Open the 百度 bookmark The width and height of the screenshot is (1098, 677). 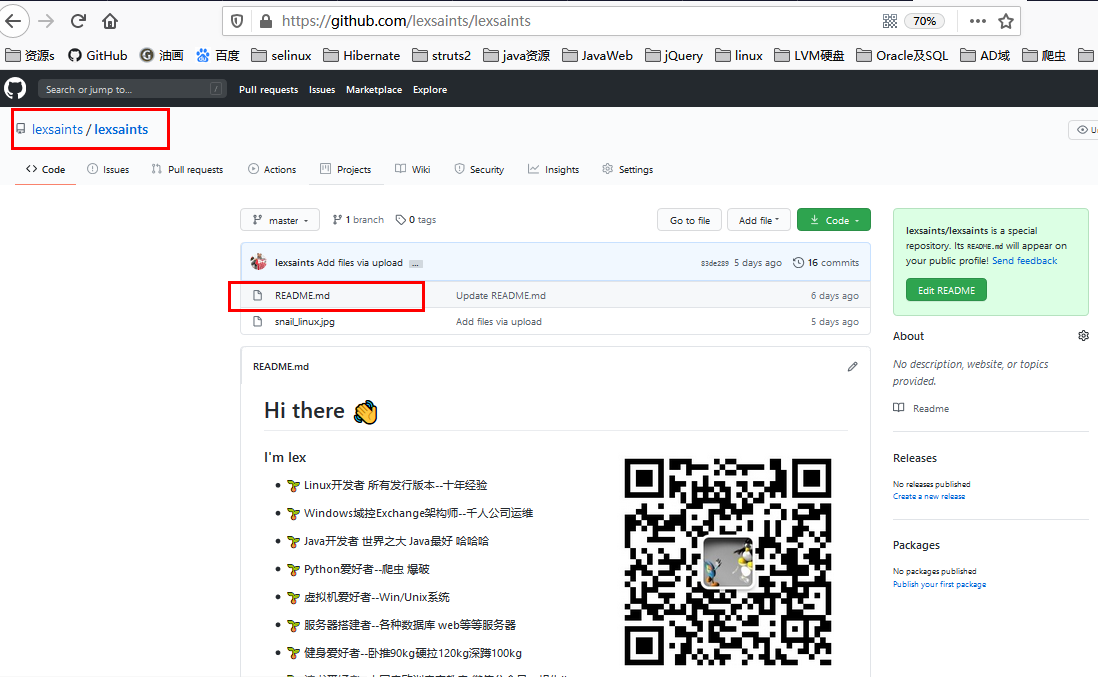pos(218,55)
